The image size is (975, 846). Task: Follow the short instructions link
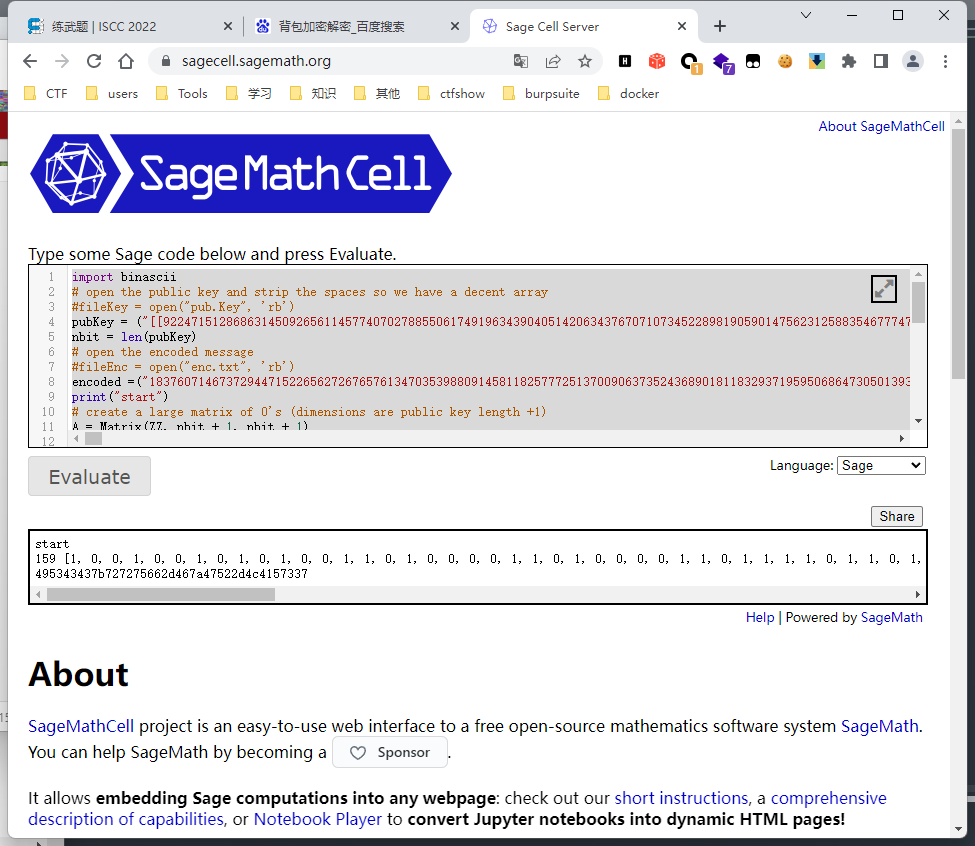(682, 798)
